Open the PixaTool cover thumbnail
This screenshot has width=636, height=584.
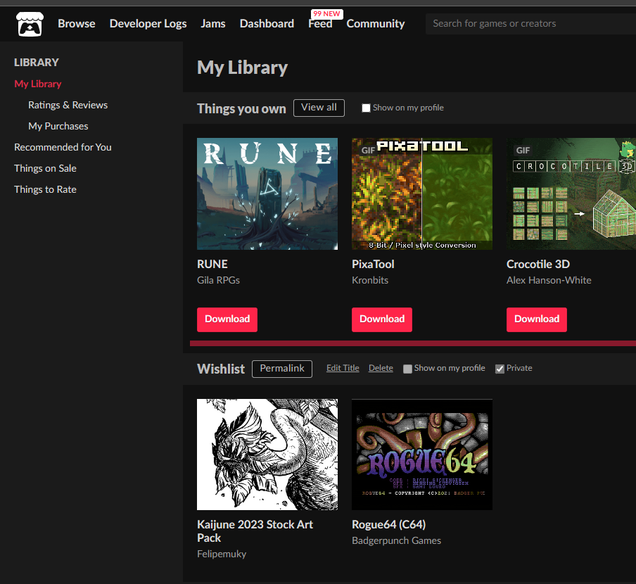coord(422,194)
